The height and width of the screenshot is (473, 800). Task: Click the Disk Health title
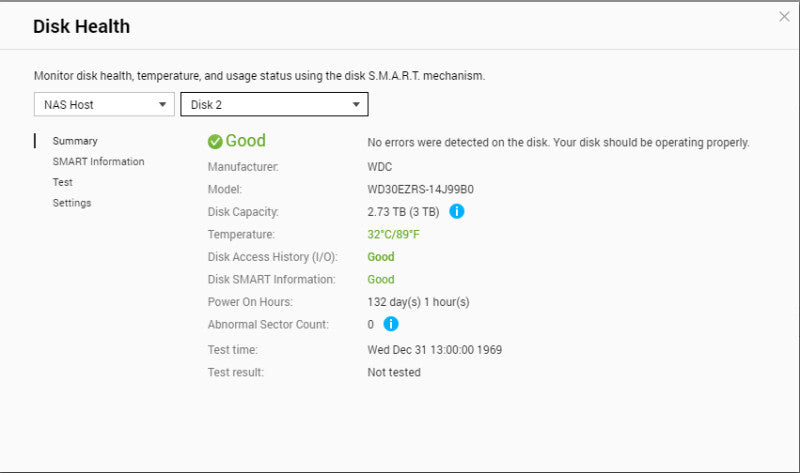pyautogui.click(x=82, y=26)
